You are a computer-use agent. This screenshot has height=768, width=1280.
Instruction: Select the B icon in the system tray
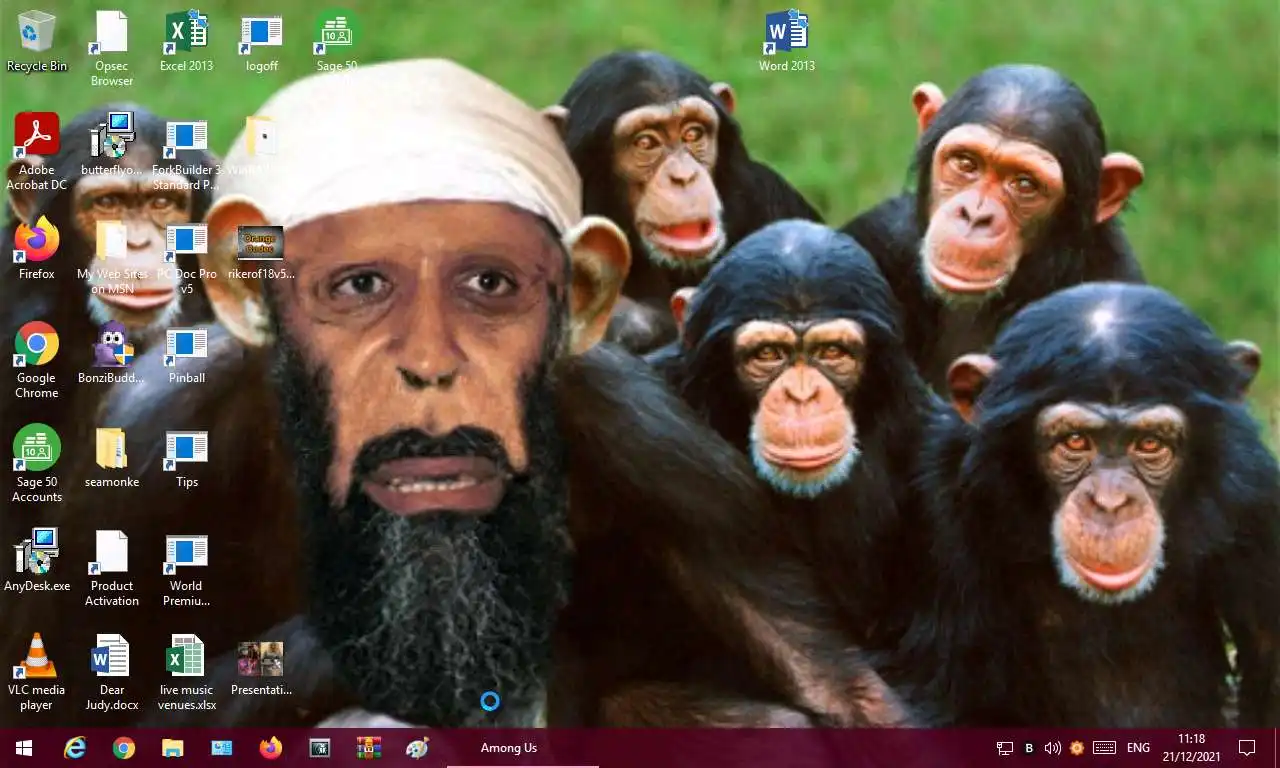point(1029,748)
